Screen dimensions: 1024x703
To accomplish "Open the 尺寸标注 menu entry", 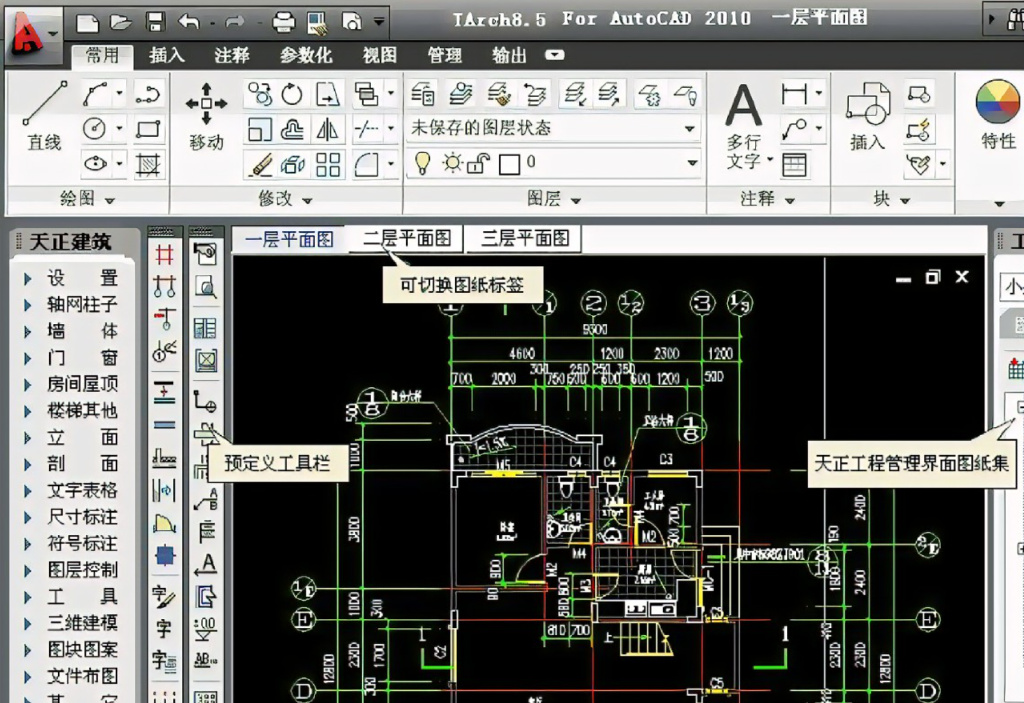I will pyautogui.click(x=82, y=517).
